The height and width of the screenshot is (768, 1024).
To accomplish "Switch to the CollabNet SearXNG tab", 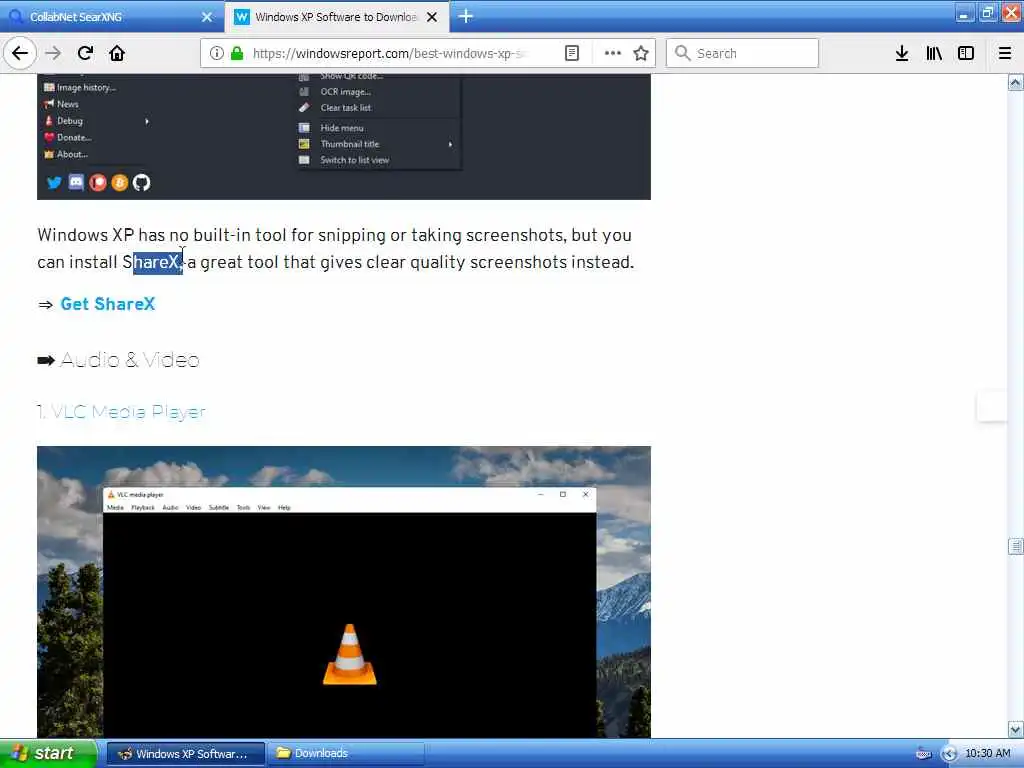I will tap(112, 17).
